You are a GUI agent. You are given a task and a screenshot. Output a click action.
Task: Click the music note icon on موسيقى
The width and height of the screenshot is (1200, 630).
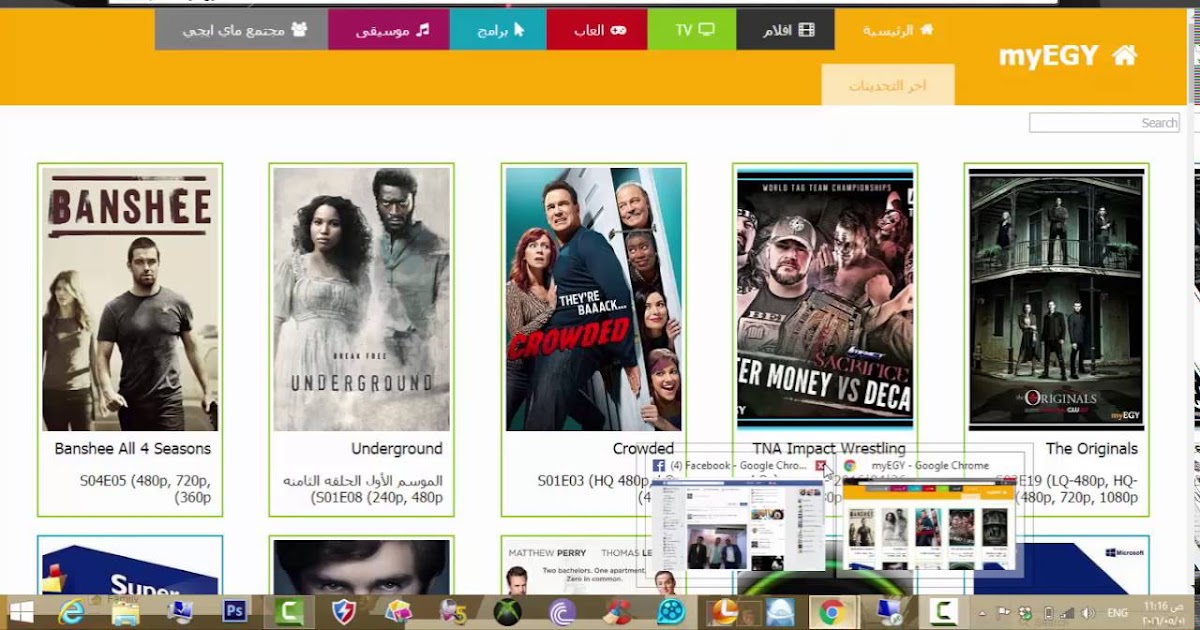424,28
